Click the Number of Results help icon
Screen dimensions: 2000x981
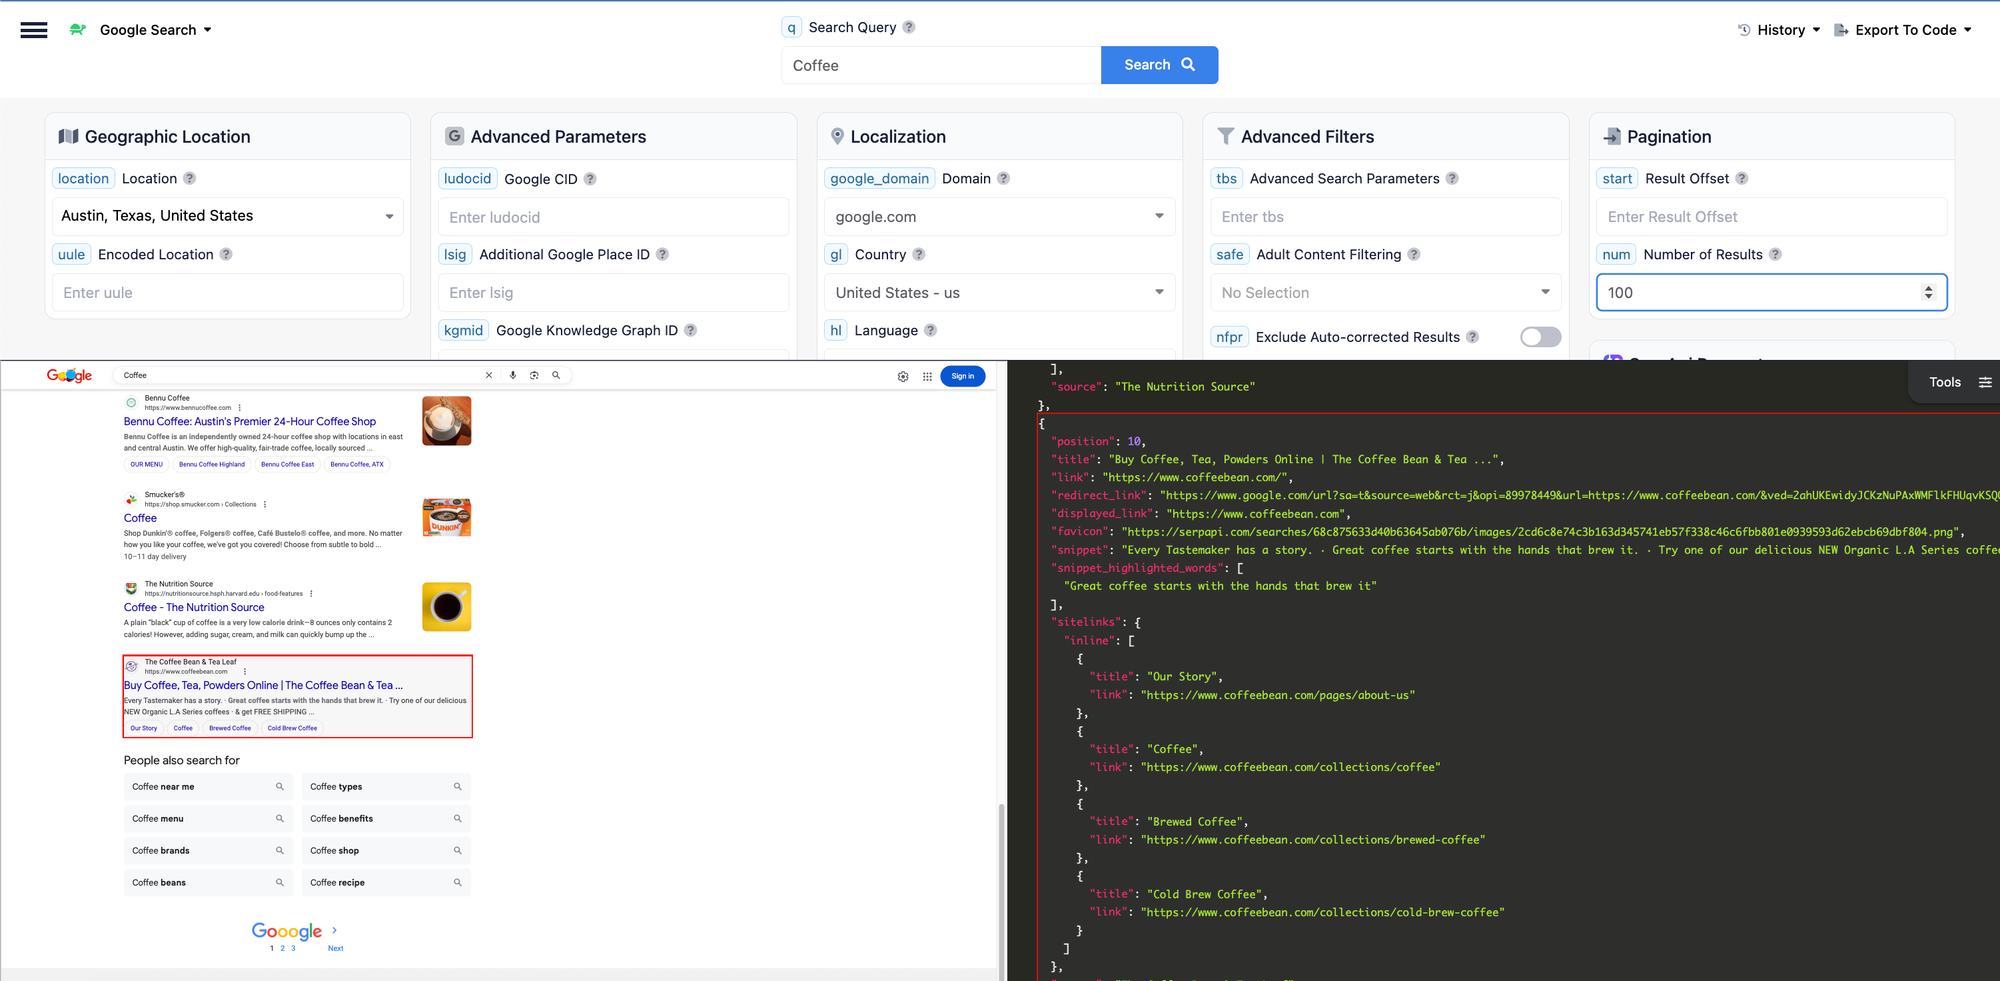[x=1775, y=254]
